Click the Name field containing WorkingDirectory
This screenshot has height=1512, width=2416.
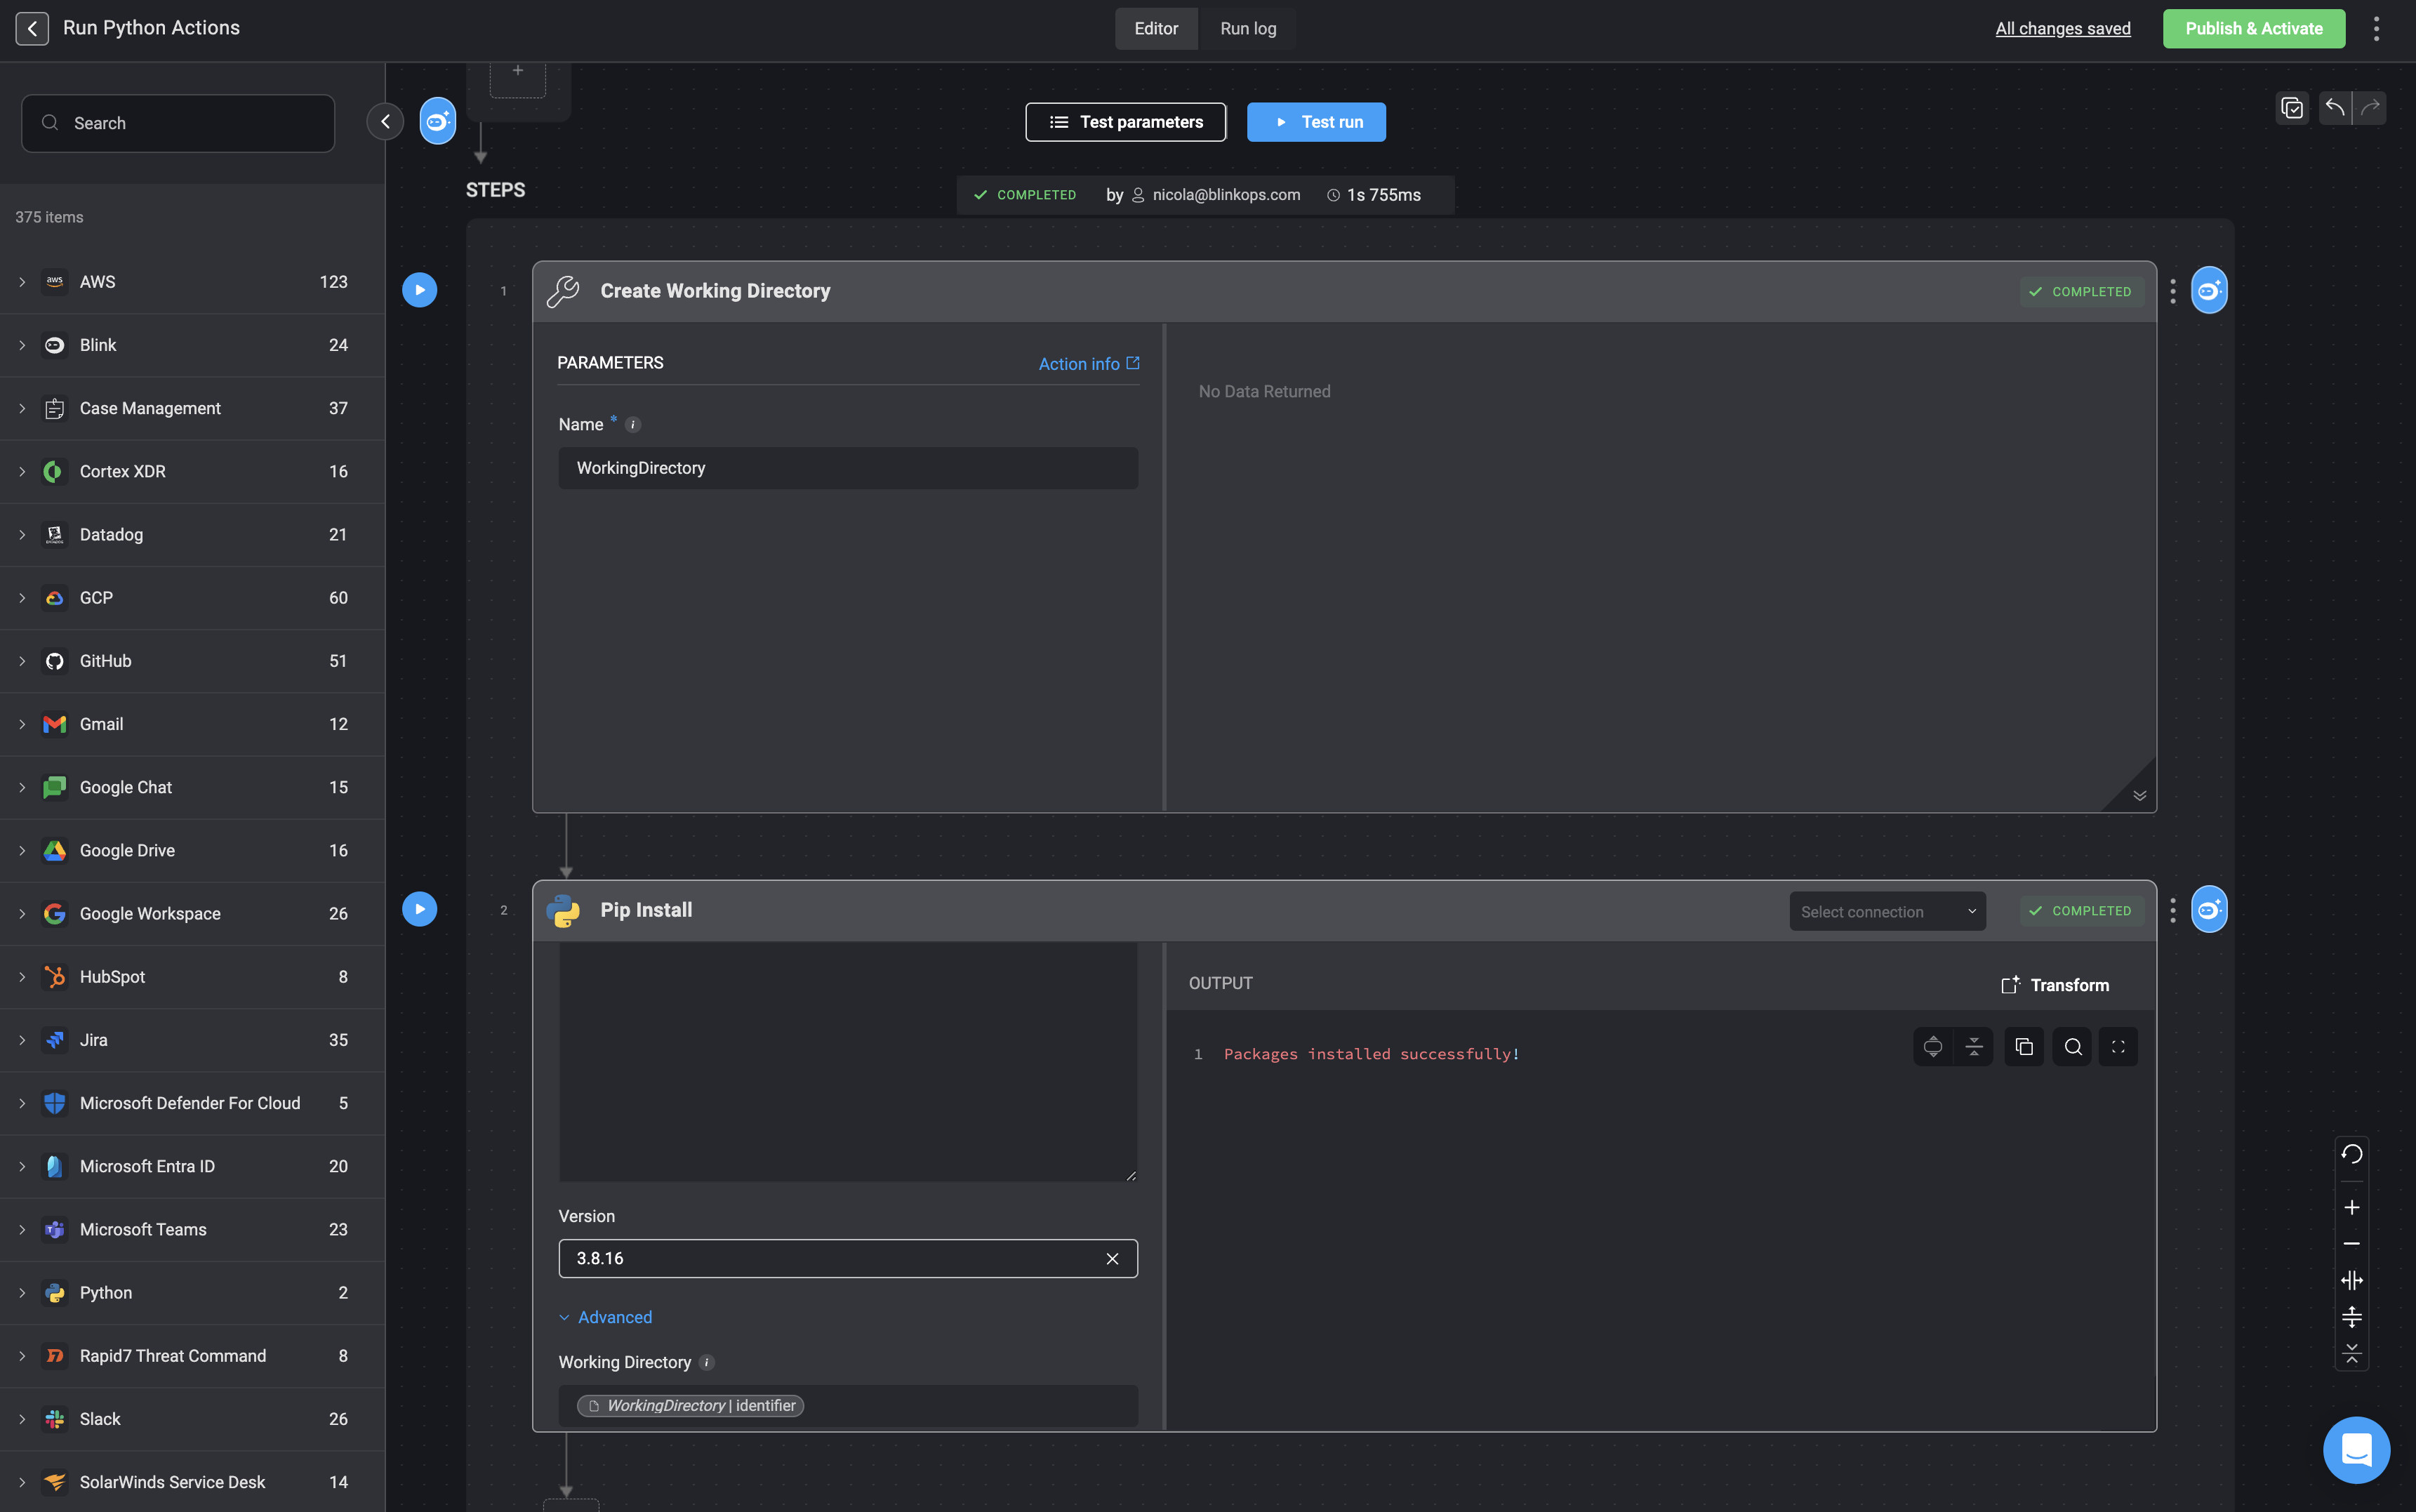848,468
